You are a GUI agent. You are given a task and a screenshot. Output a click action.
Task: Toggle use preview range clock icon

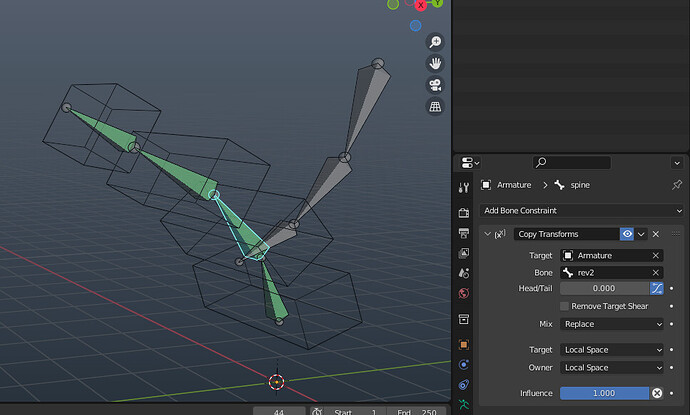pyautogui.click(x=317, y=411)
